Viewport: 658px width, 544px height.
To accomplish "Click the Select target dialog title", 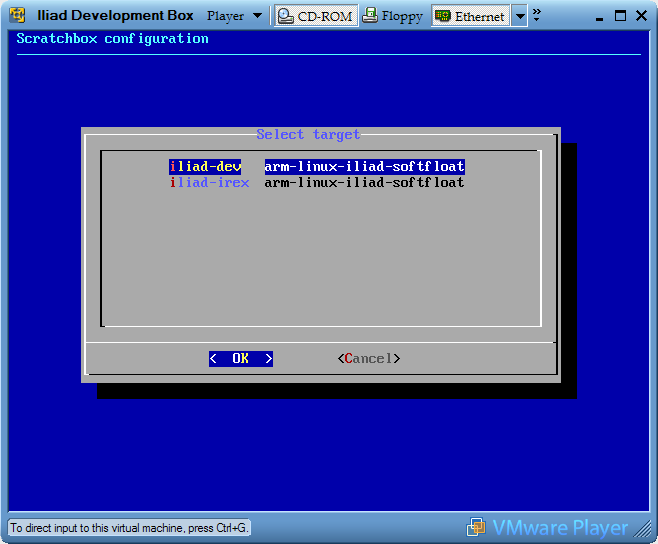I will click(x=308, y=134).
